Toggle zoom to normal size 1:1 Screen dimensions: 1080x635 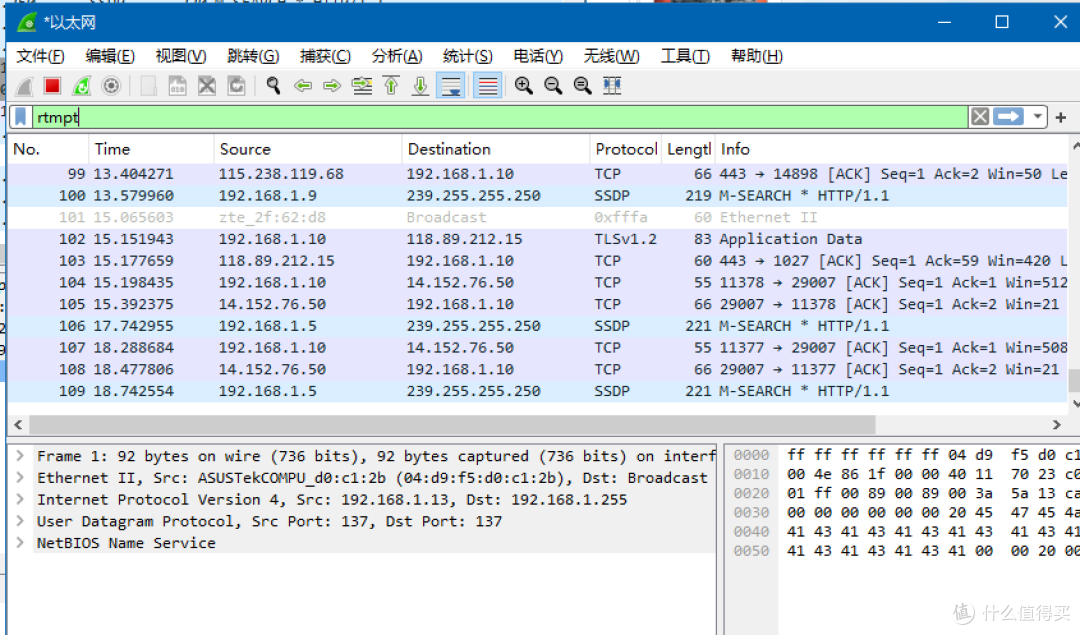[582, 86]
